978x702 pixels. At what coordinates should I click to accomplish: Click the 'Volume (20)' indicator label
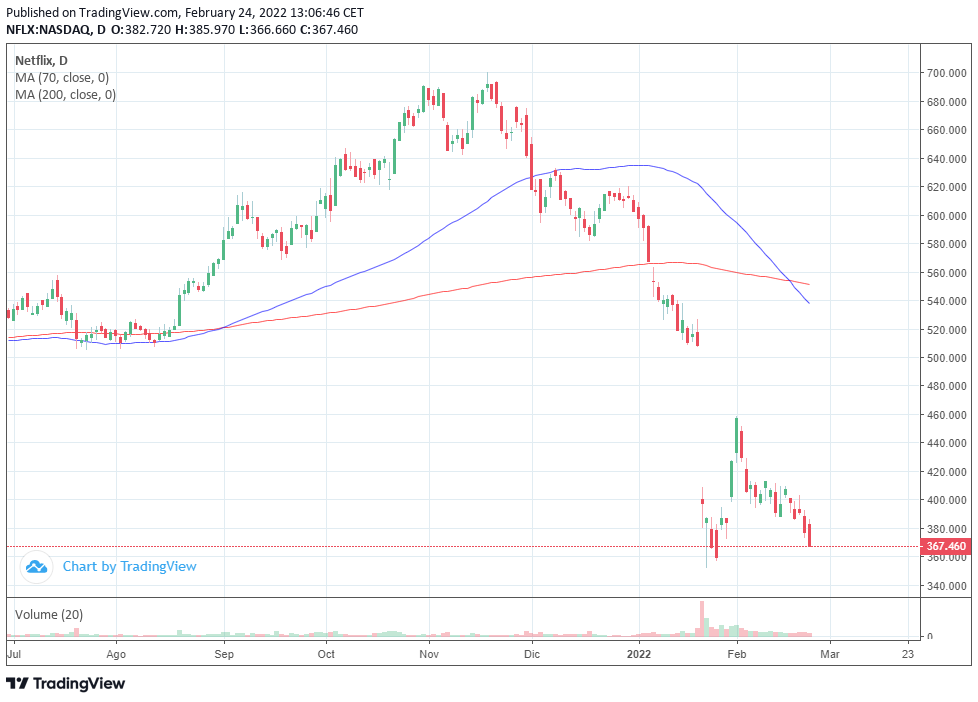tap(49, 615)
